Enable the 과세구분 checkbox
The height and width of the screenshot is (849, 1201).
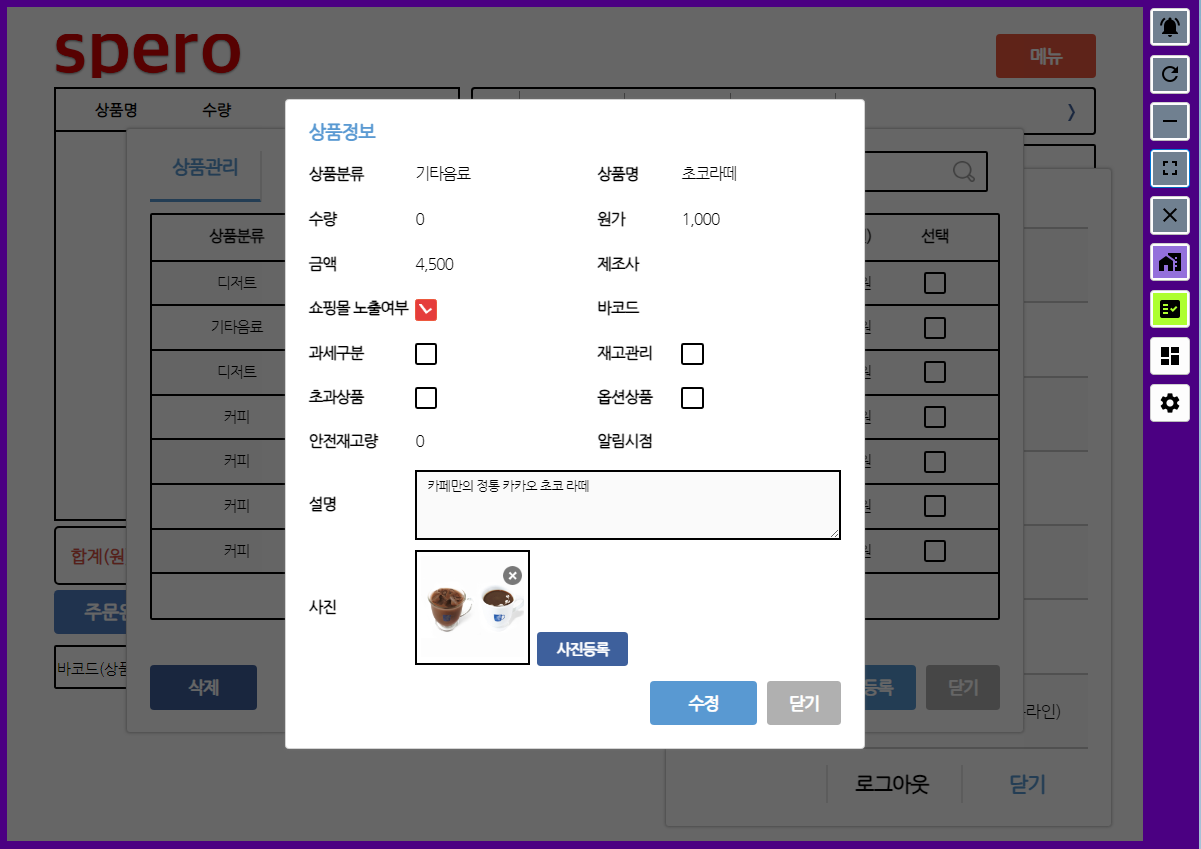click(x=426, y=354)
